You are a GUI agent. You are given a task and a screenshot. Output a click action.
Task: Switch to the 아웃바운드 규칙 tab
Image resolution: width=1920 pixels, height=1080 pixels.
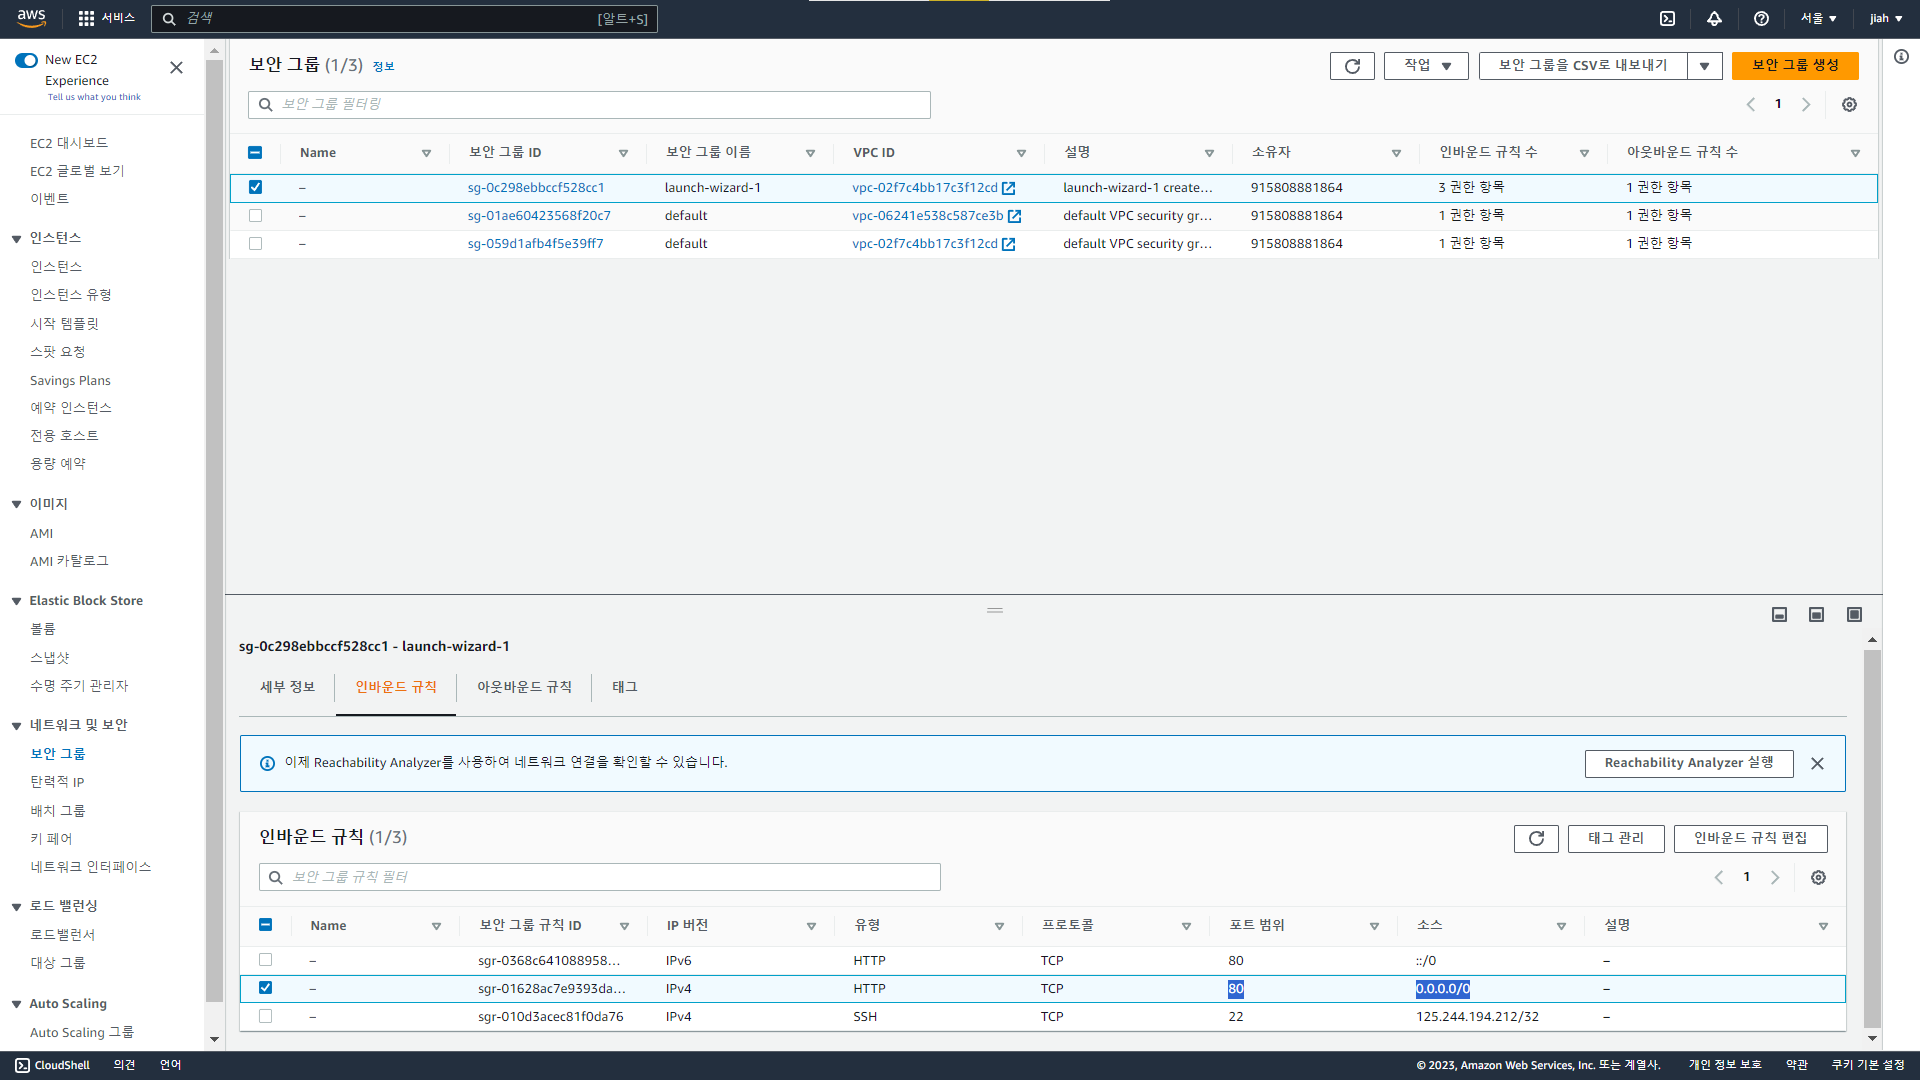click(524, 688)
